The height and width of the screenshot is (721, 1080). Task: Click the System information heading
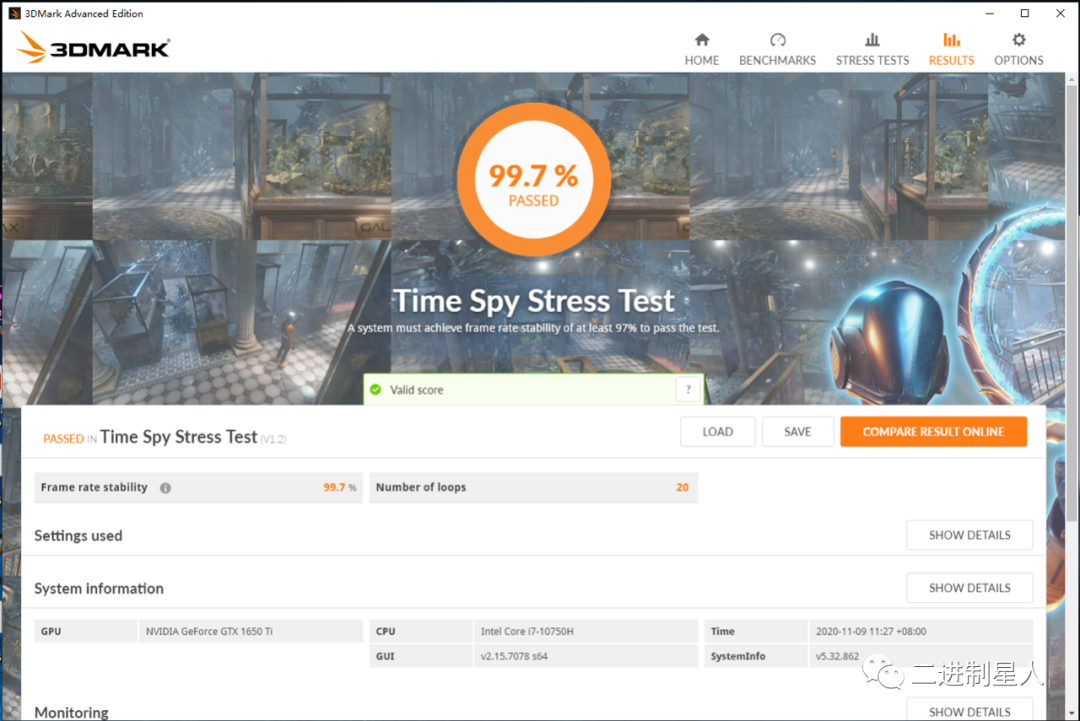[x=99, y=589]
